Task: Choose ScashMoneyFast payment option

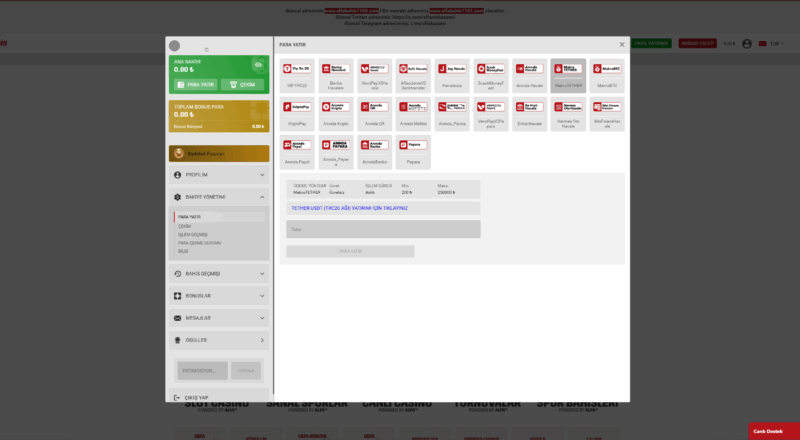Action: coord(491,76)
